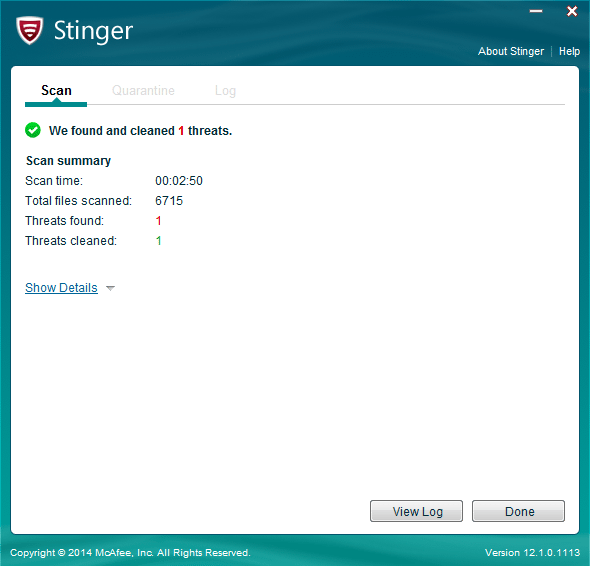Click the green Threats cleaned count

[158, 241]
